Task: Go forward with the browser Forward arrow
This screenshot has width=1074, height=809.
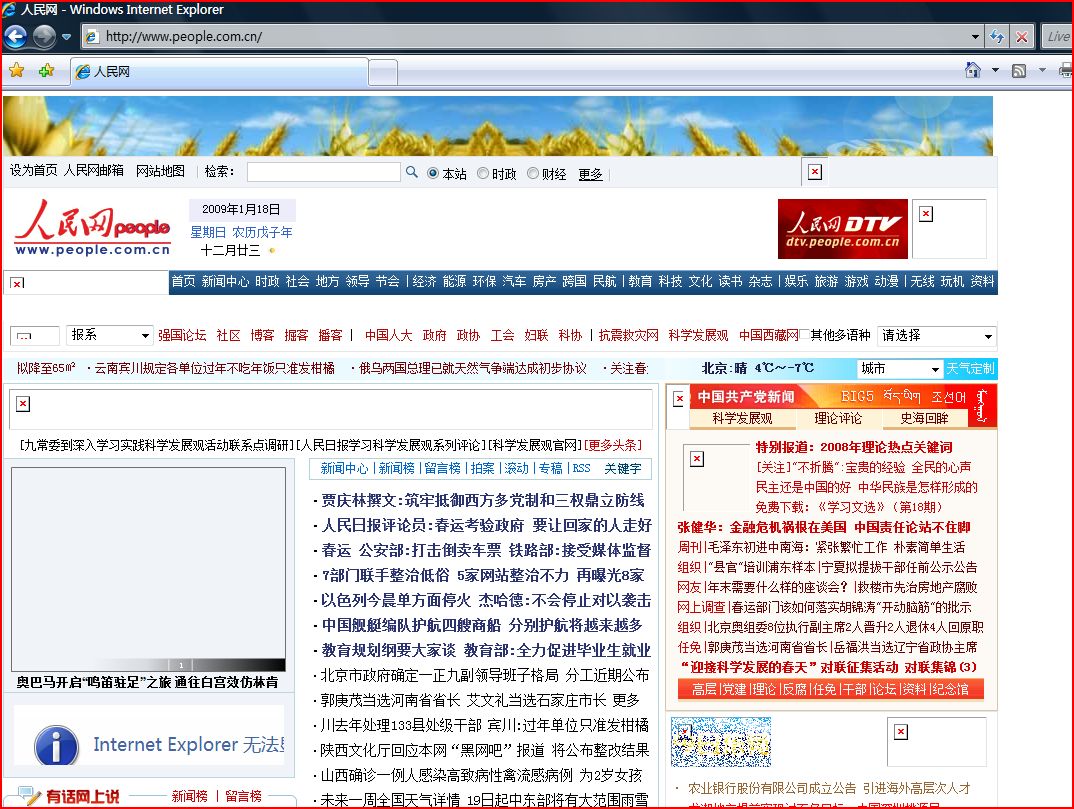Action: [x=45, y=36]
